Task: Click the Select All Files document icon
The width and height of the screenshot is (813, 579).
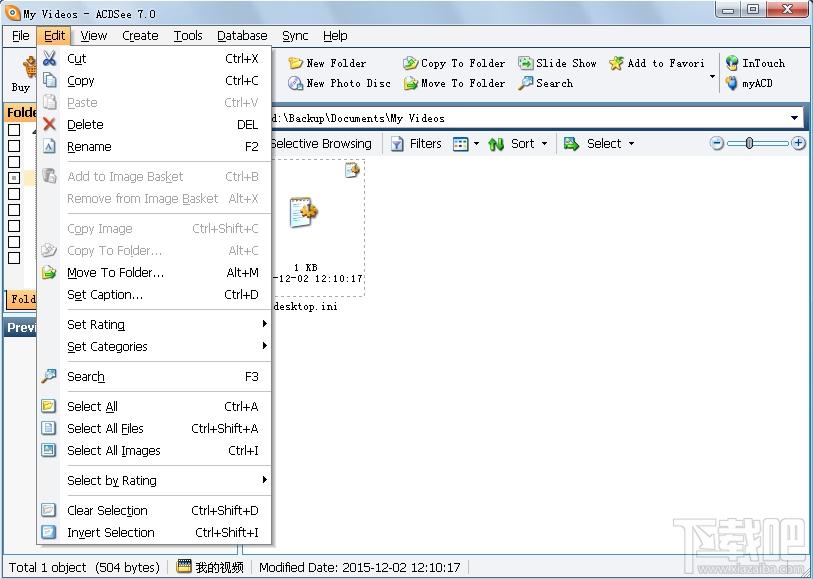Action: 49,428
